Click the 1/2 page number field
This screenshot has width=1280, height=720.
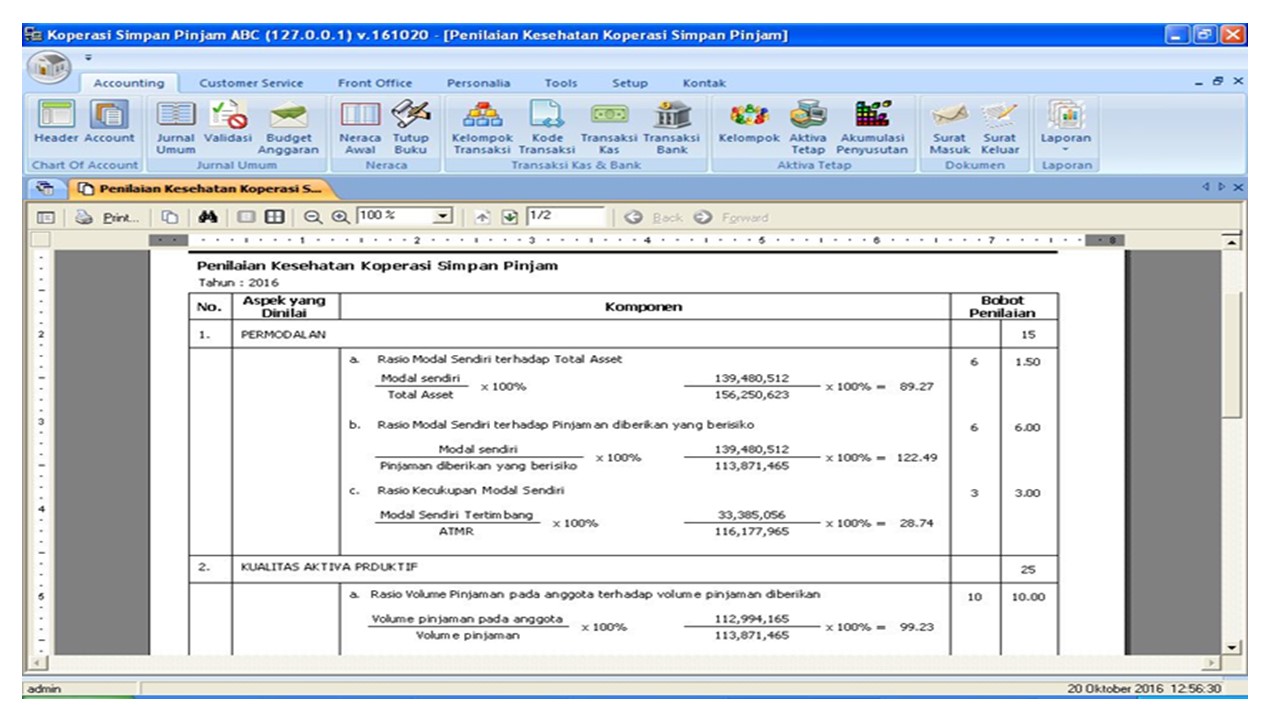[x=566, y=217]
